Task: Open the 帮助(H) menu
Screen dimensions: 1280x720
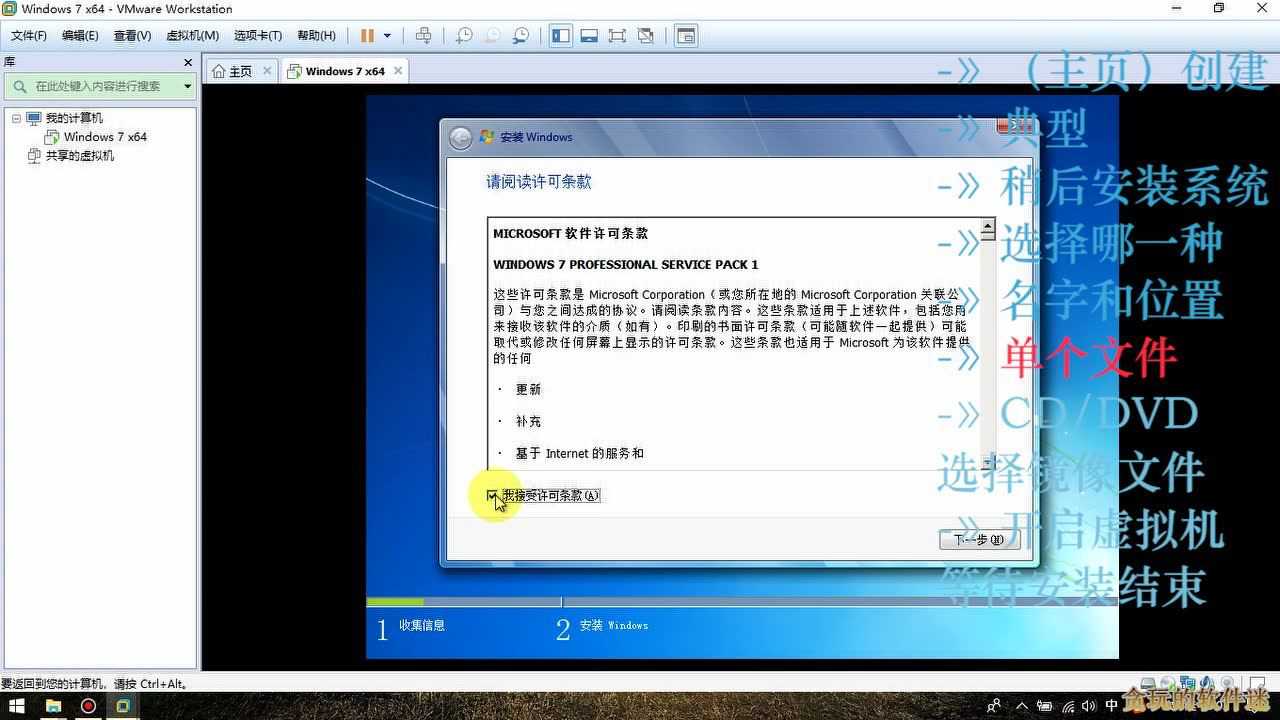Action: pyautogui.click(x=316, y=36)
